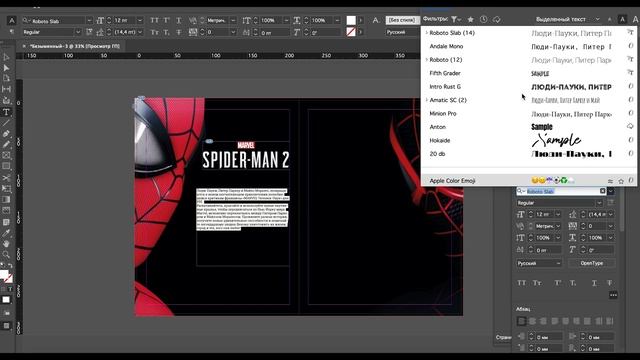Toggle Subscript in the Properties panel
Screen dimensions: 640x360
pyautogui.click(x=573, y=282)
